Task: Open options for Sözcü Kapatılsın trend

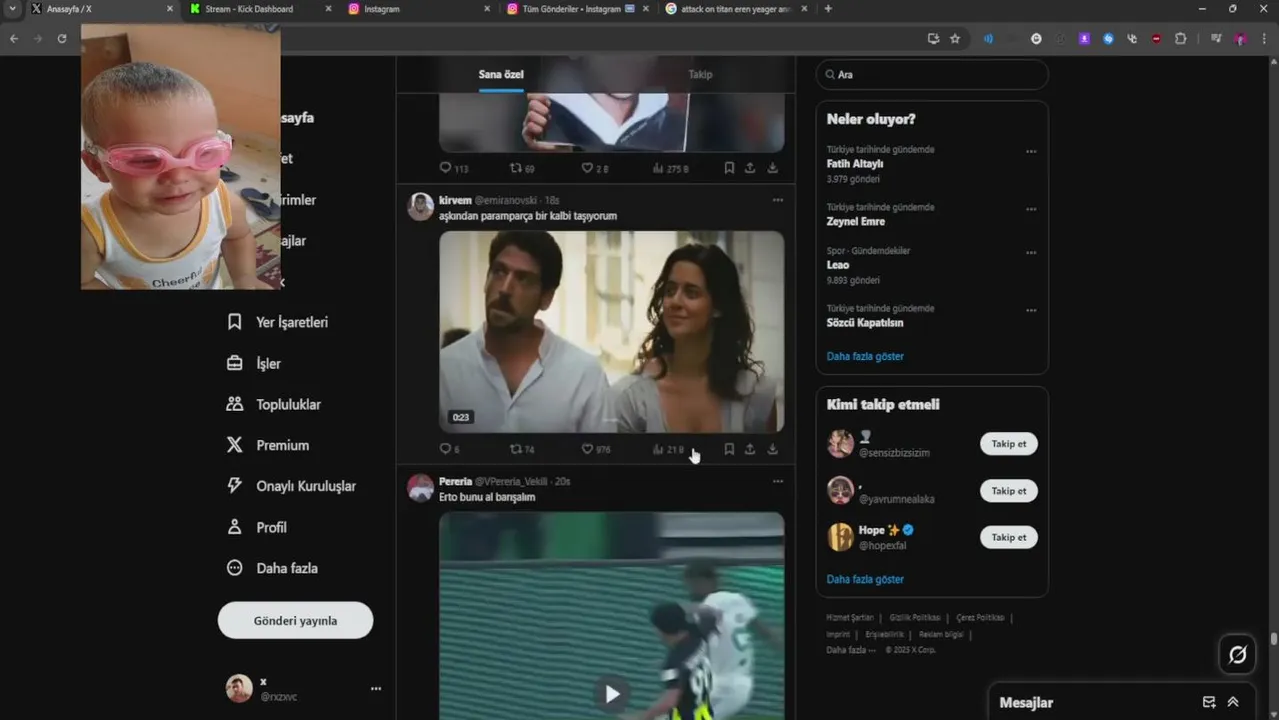Action: (x=1031, y=311)
